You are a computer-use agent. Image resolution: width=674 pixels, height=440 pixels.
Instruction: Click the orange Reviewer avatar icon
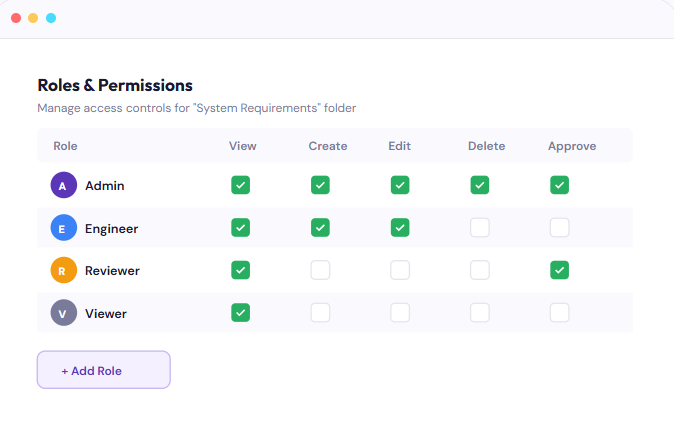[63, 270]
